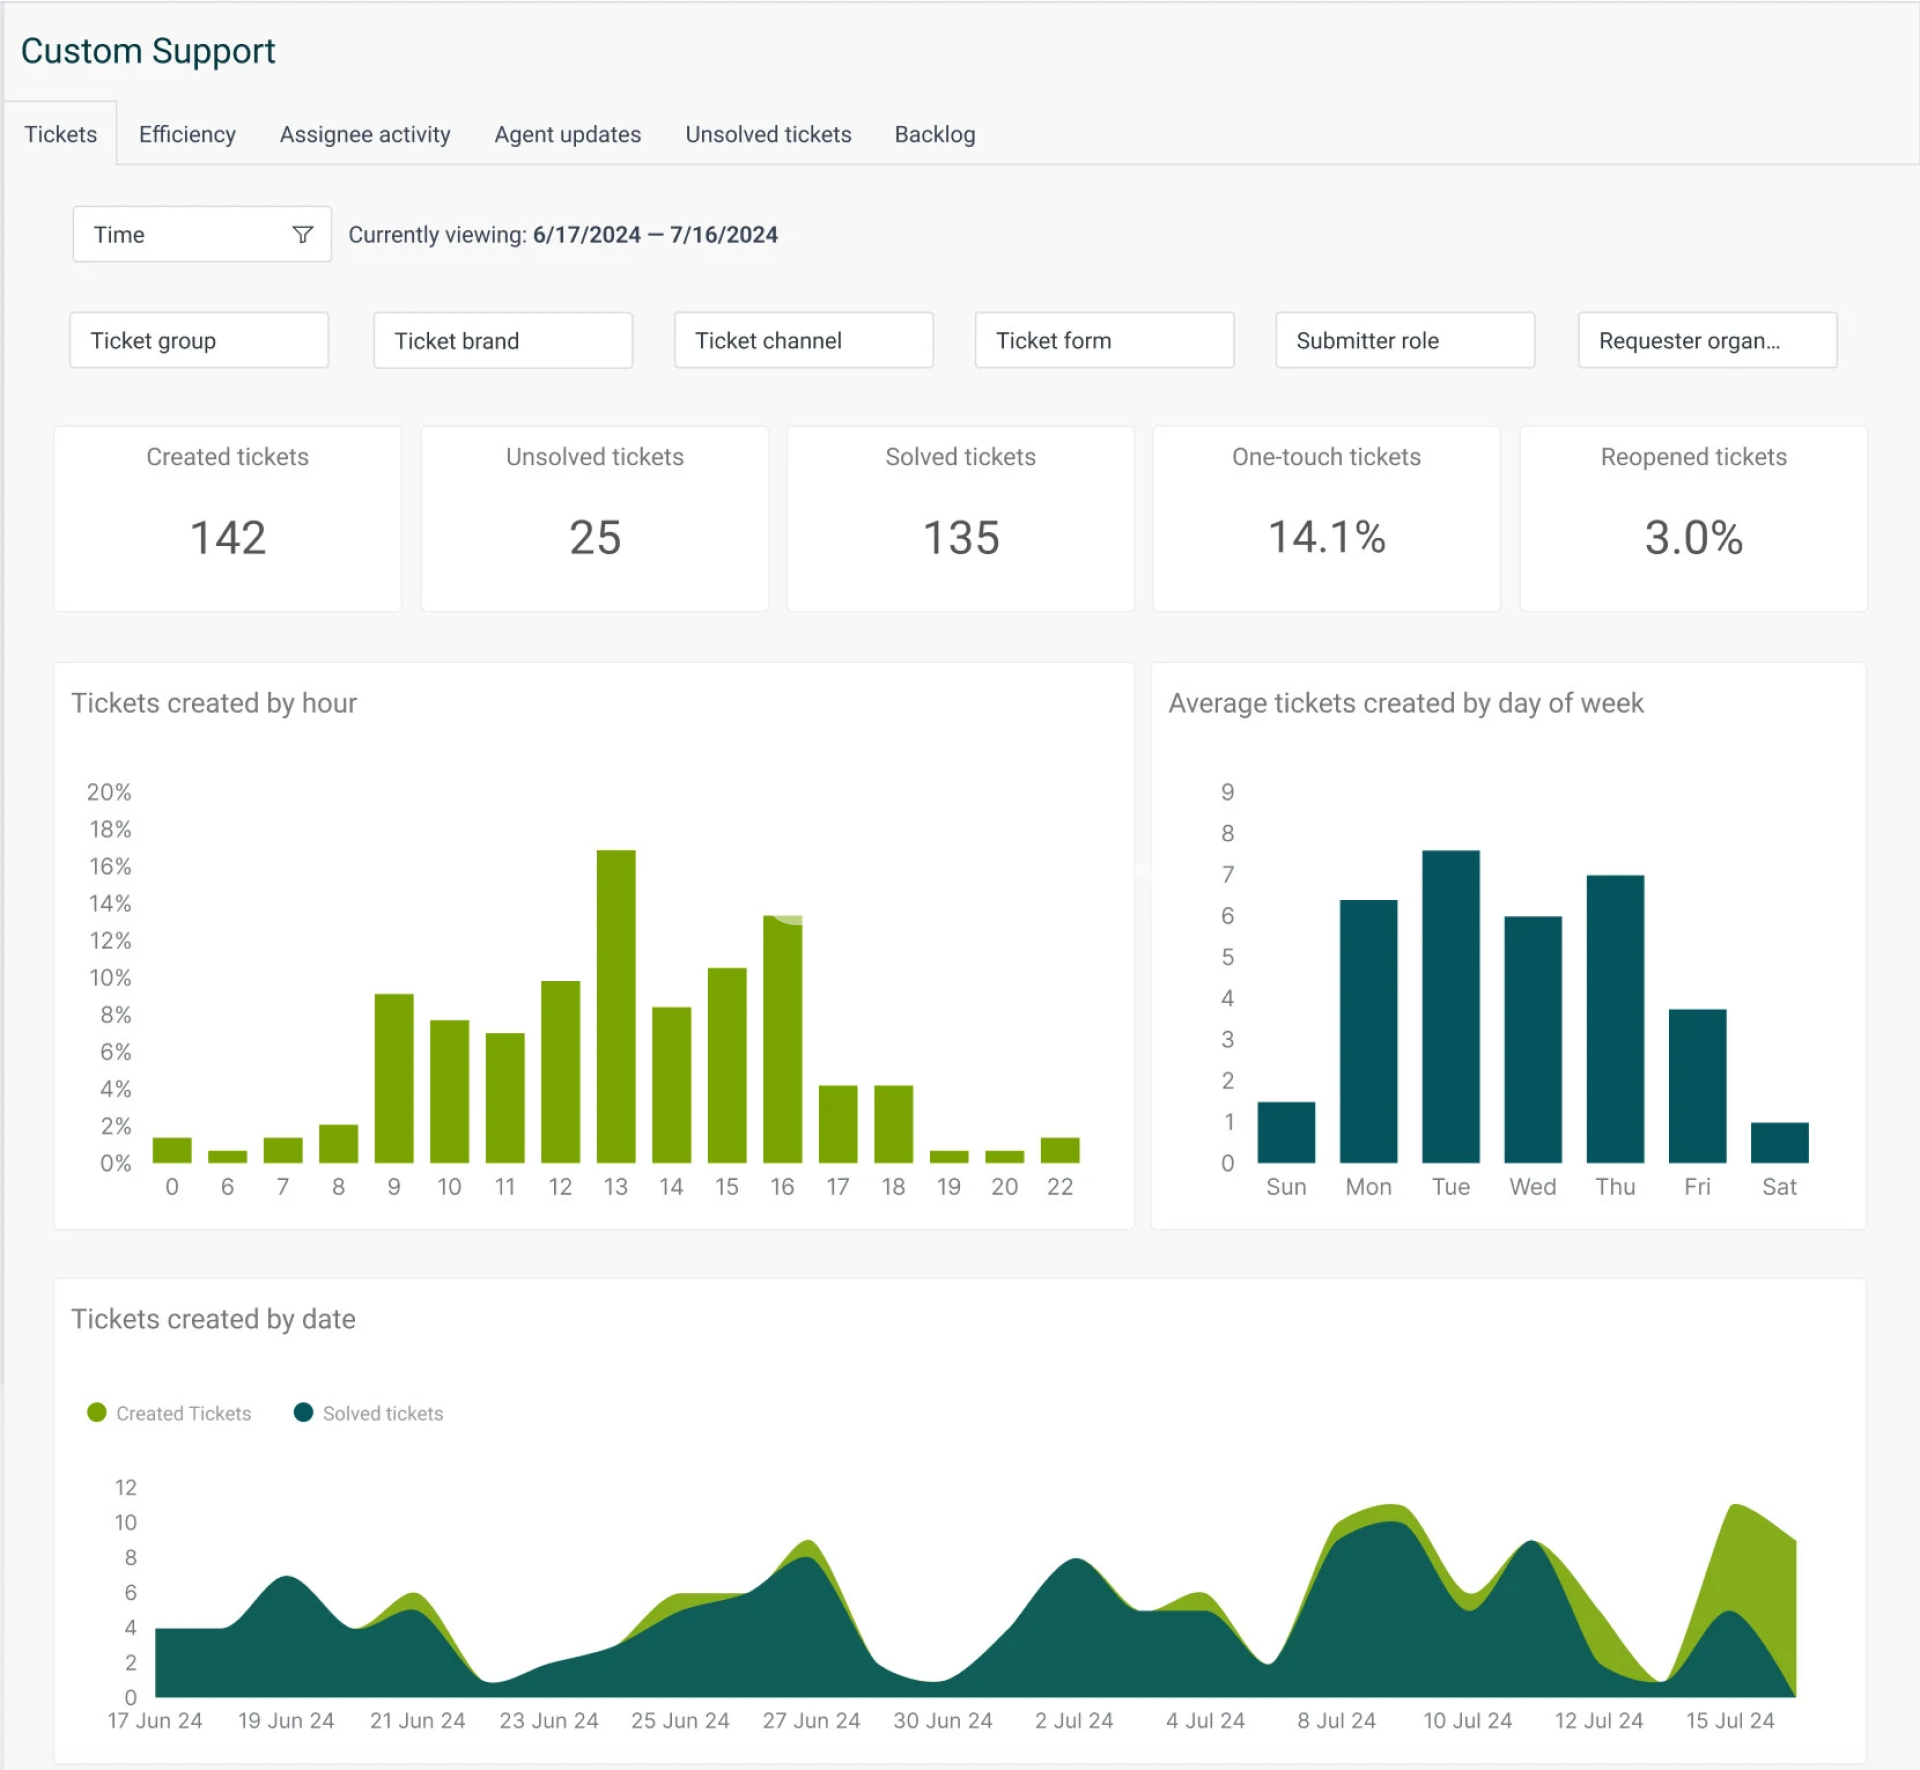Click the funnel icon in Time filter
Image resolution: width=1920 pixels, height=1770 pixels.
click(x=302, y=234)
